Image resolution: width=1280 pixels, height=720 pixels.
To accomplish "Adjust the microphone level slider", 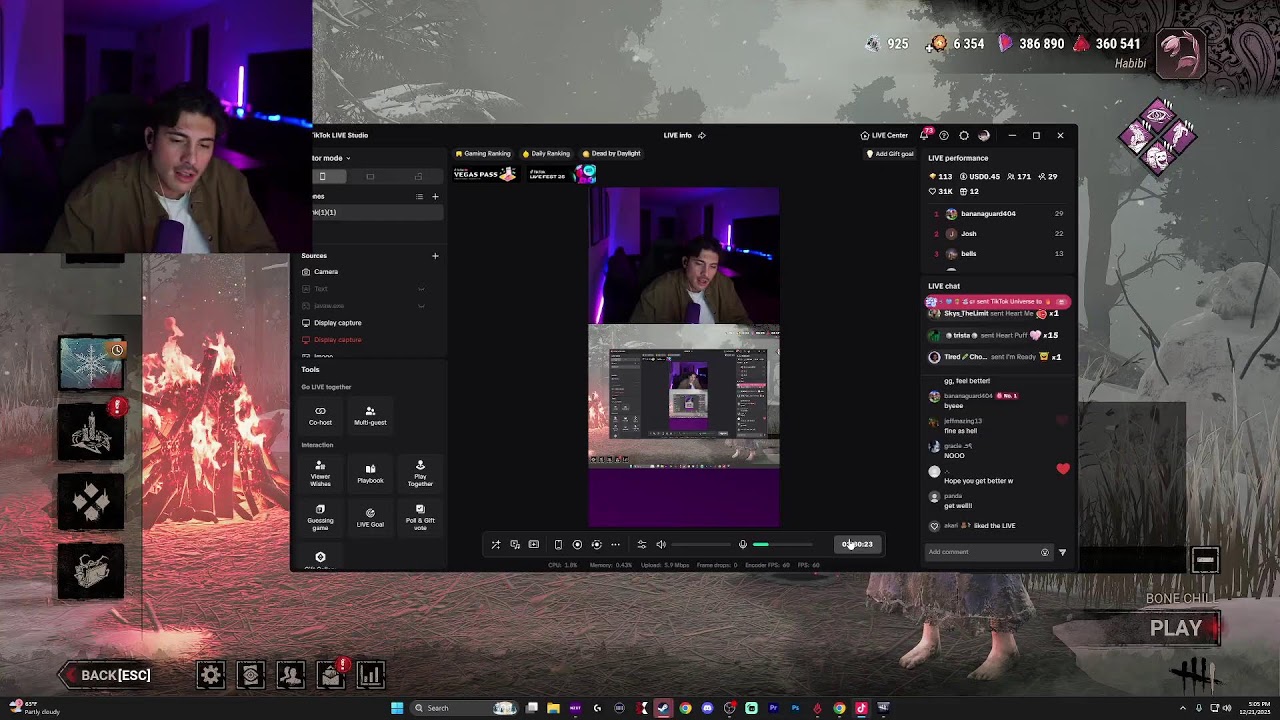I will [782, 545].
